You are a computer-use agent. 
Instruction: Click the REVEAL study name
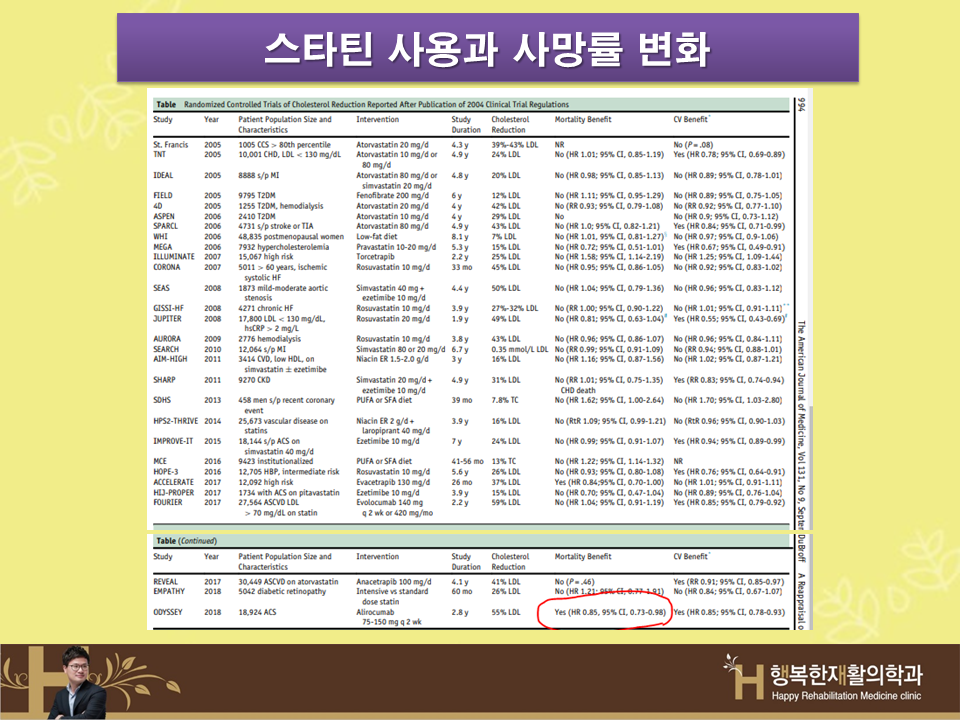[165, 582]
